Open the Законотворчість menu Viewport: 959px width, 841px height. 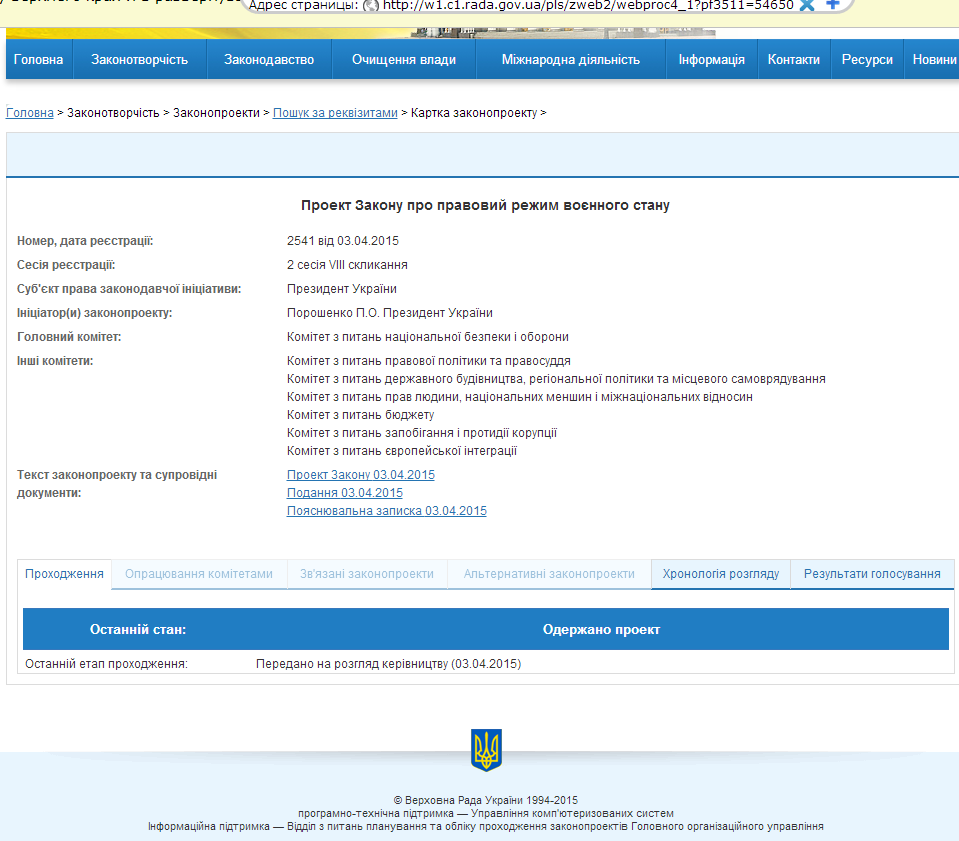click(x=139, y=59)
